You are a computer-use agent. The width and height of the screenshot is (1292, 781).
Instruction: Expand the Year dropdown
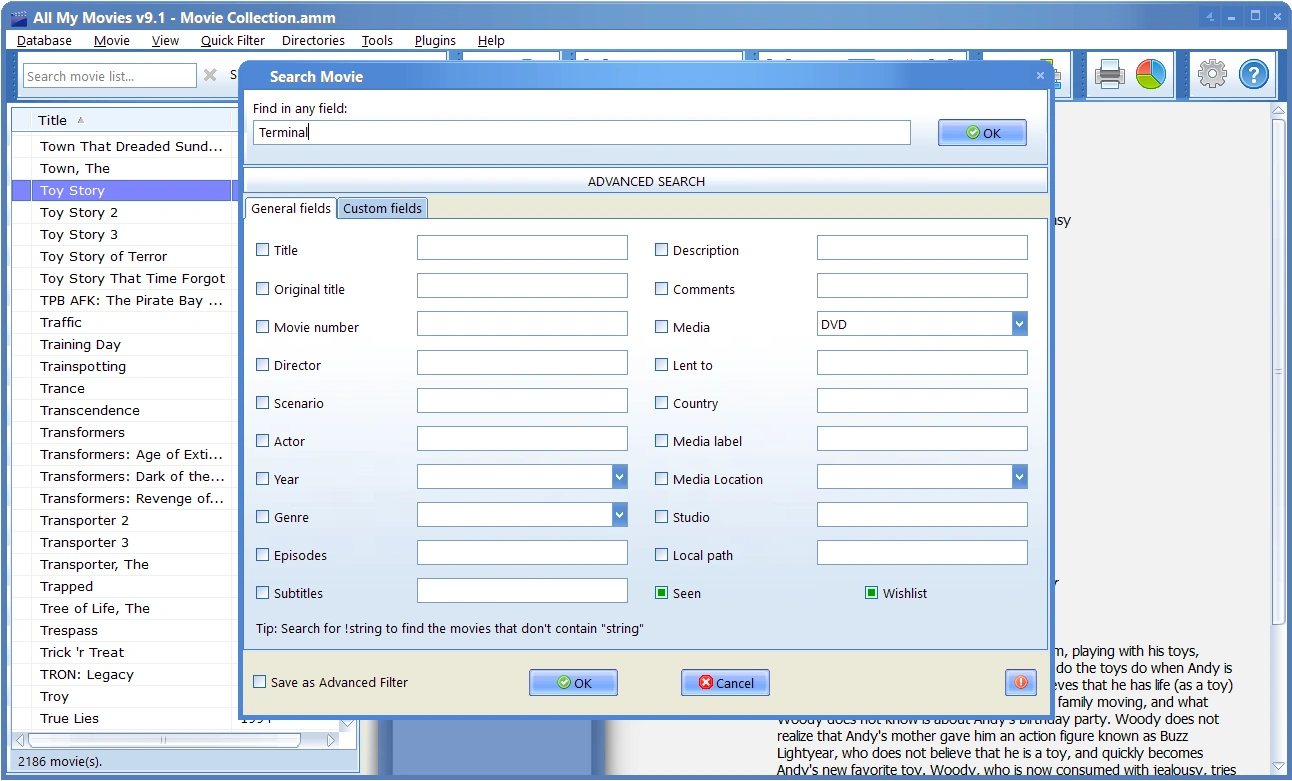619,476
